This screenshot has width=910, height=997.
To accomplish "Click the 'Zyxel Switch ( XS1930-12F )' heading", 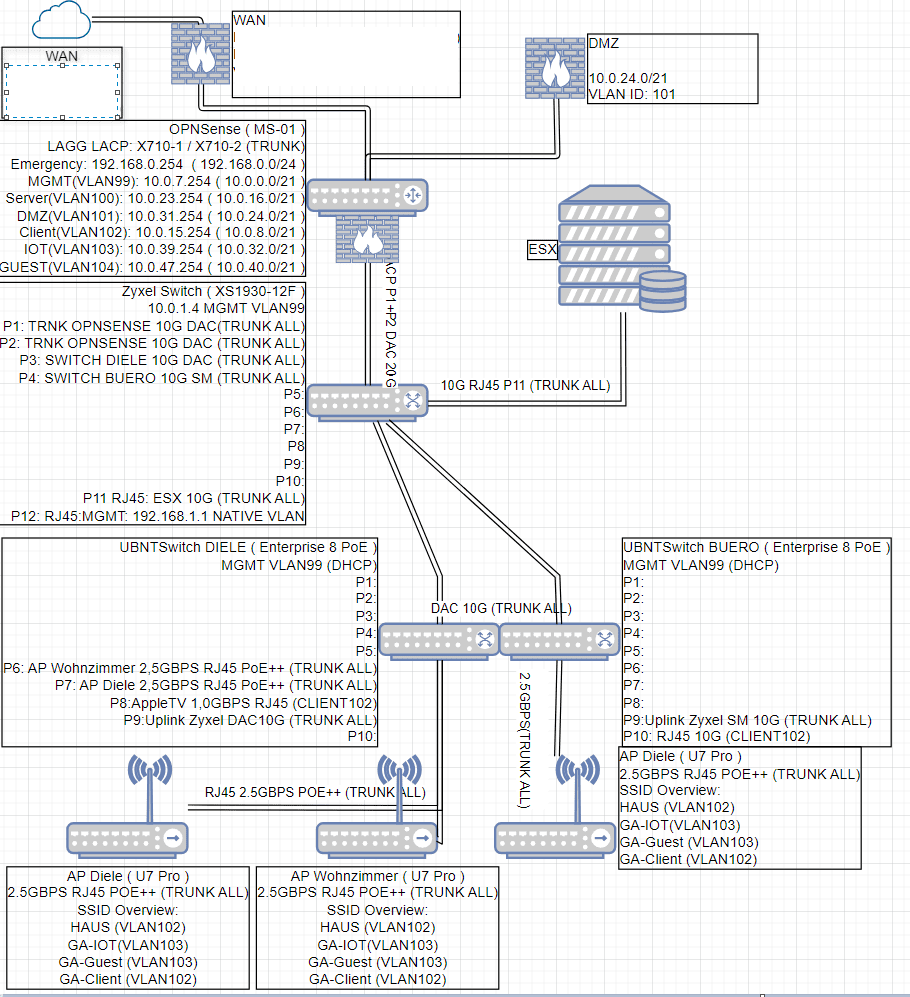I will tap(213, 291).
